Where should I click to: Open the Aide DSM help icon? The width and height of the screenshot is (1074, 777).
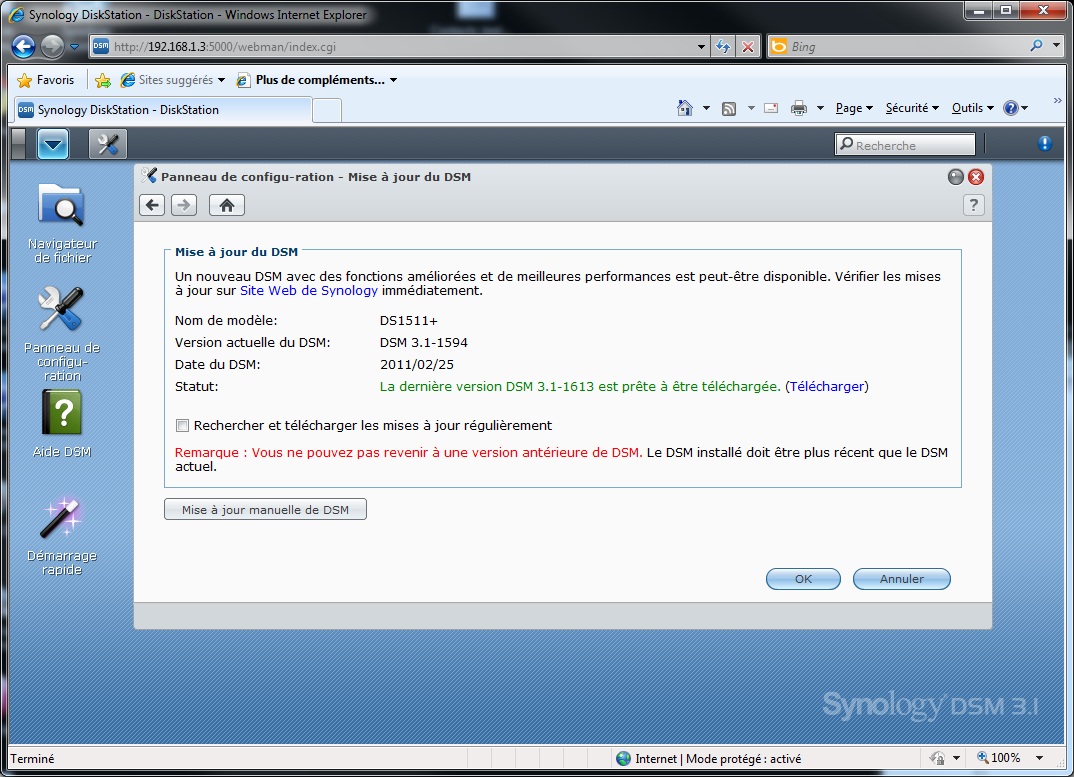click(x=62, y=423)
